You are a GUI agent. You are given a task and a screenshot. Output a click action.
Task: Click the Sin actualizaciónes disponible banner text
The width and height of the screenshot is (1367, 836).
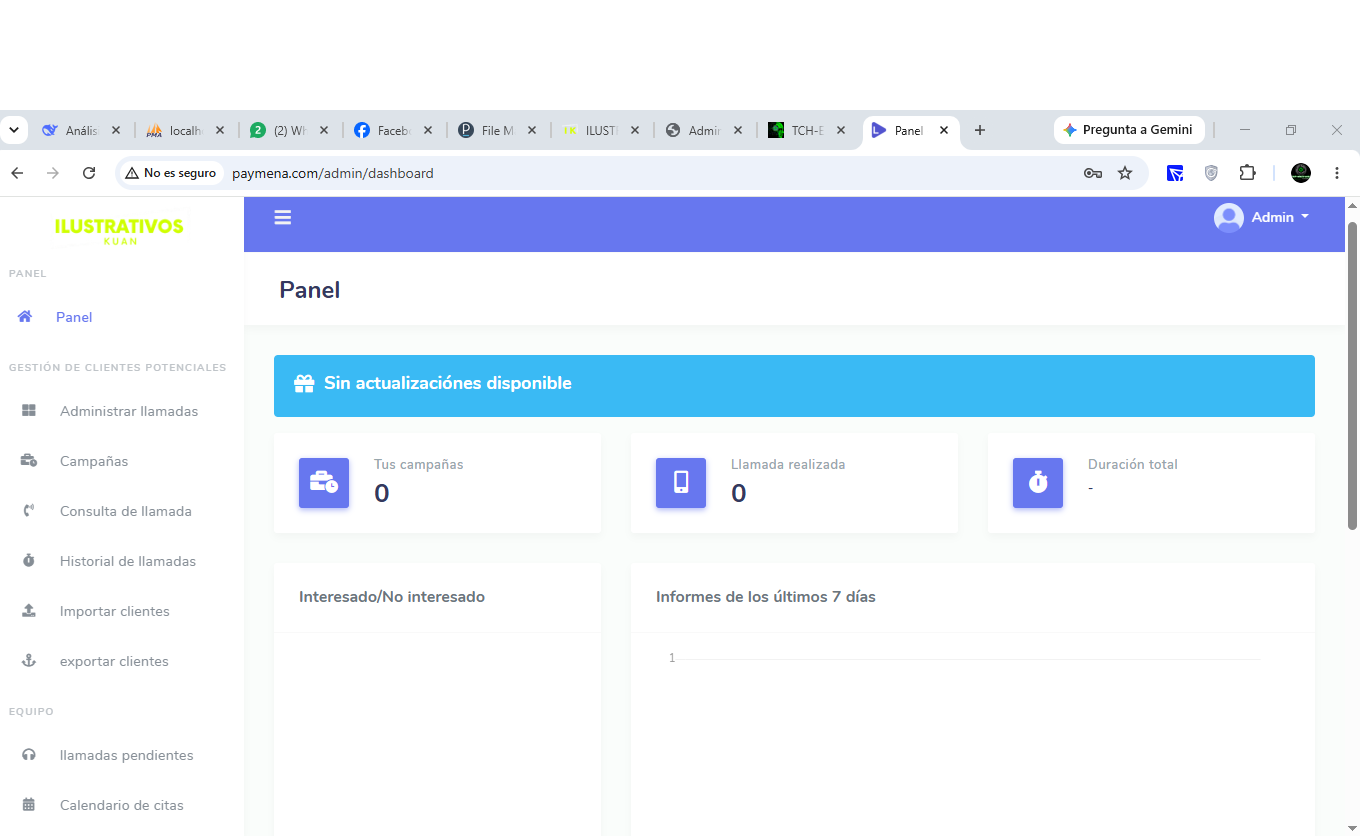click(x=448, y=383)
